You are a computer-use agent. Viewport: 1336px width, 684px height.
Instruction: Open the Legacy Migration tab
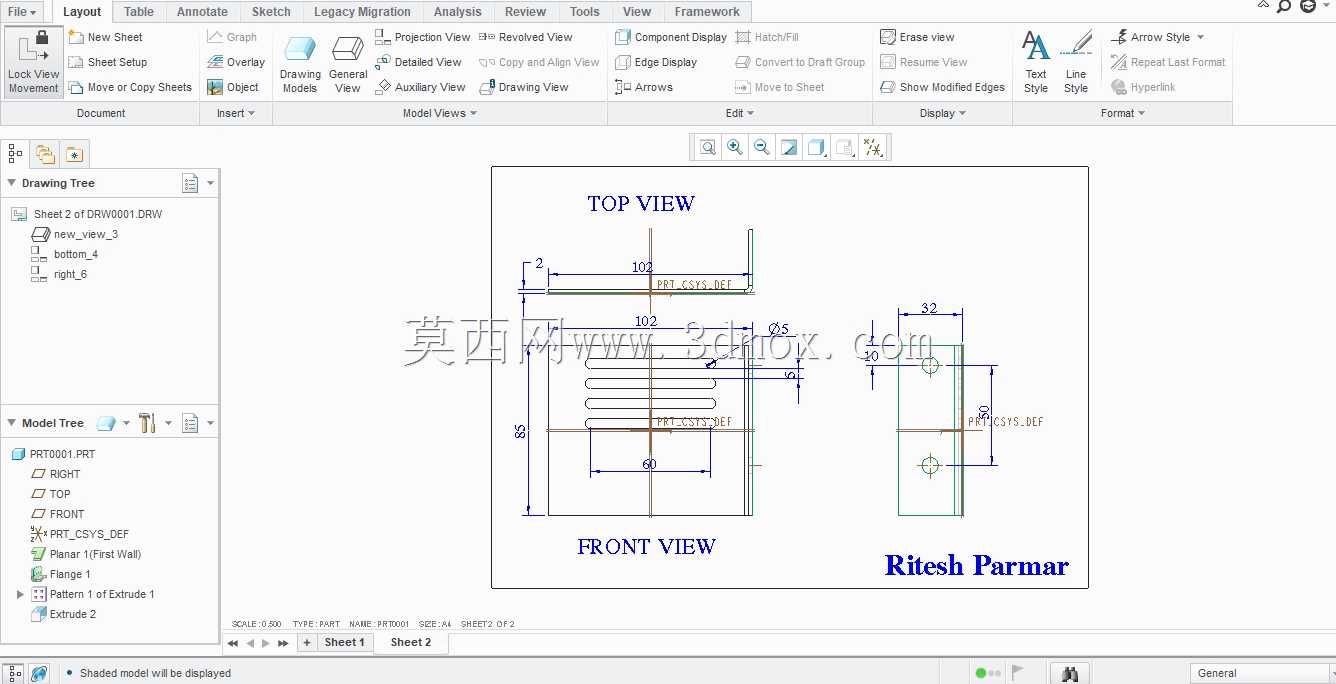click(x=362, y=12)
